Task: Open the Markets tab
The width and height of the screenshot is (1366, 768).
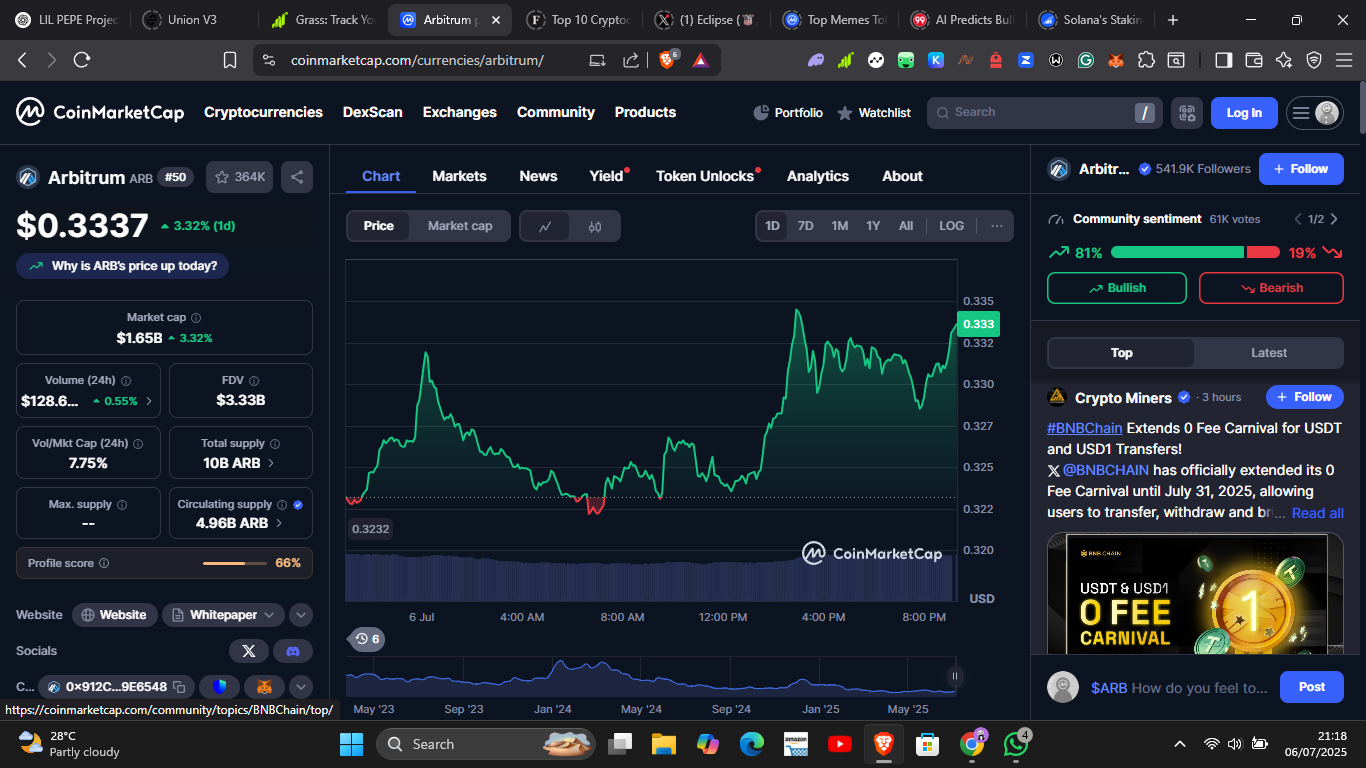Action: point(459,176)
